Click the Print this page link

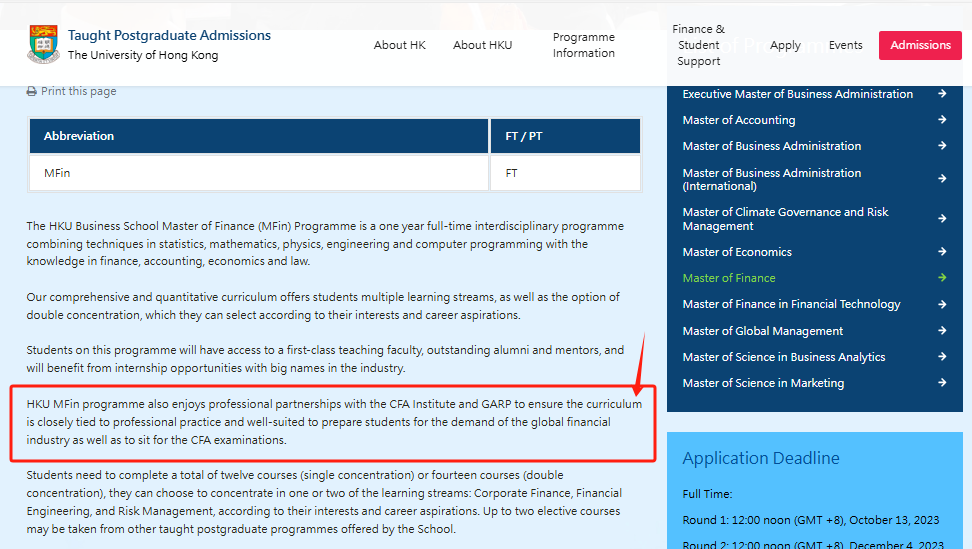(78, 91)
